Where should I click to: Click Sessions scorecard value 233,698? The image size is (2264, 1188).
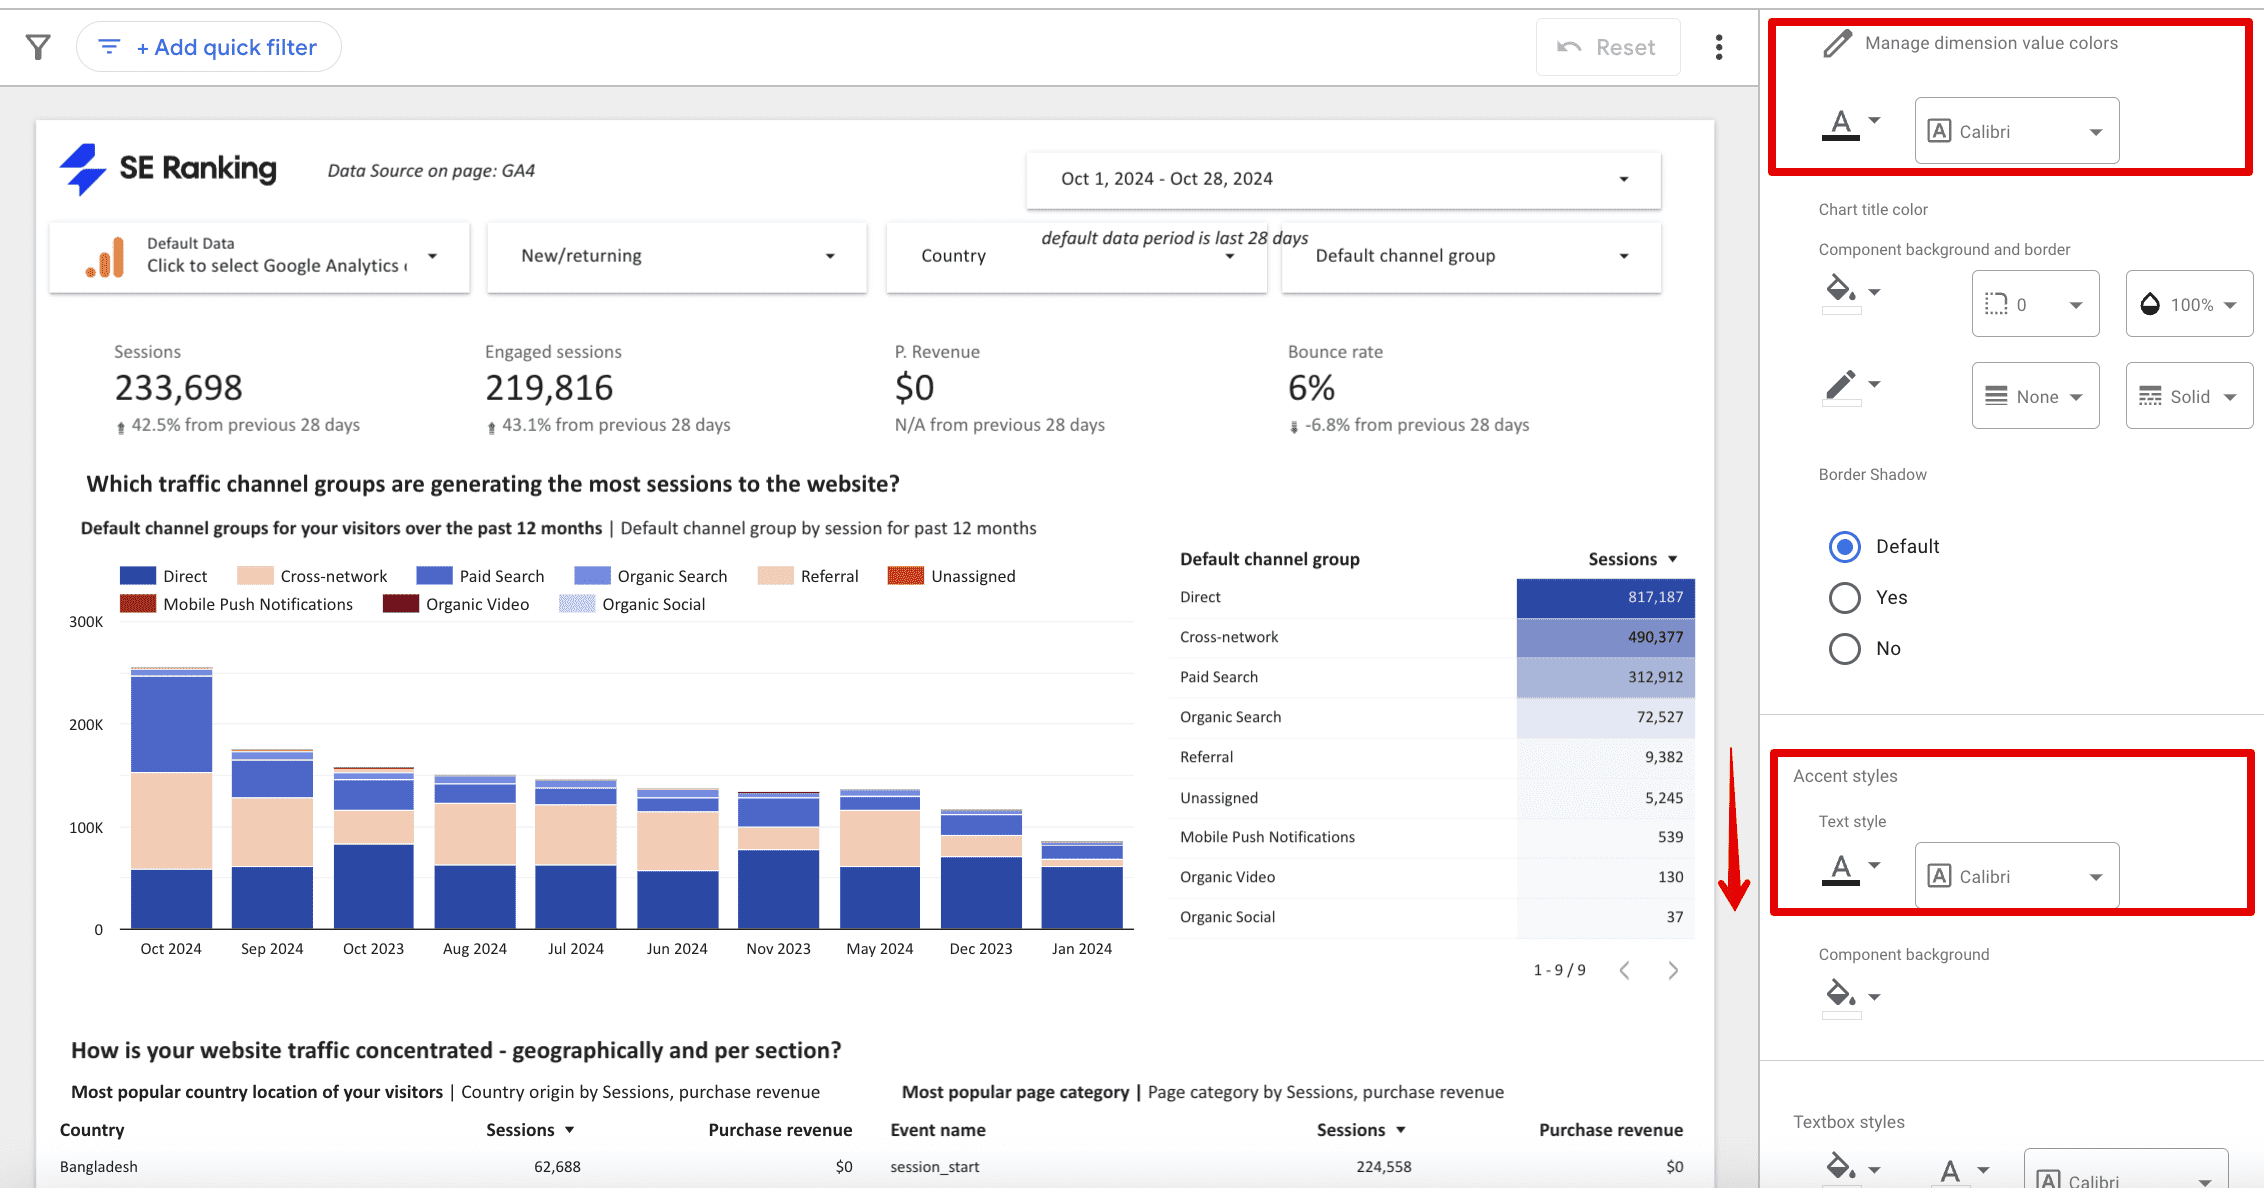(x=179, y=388)
